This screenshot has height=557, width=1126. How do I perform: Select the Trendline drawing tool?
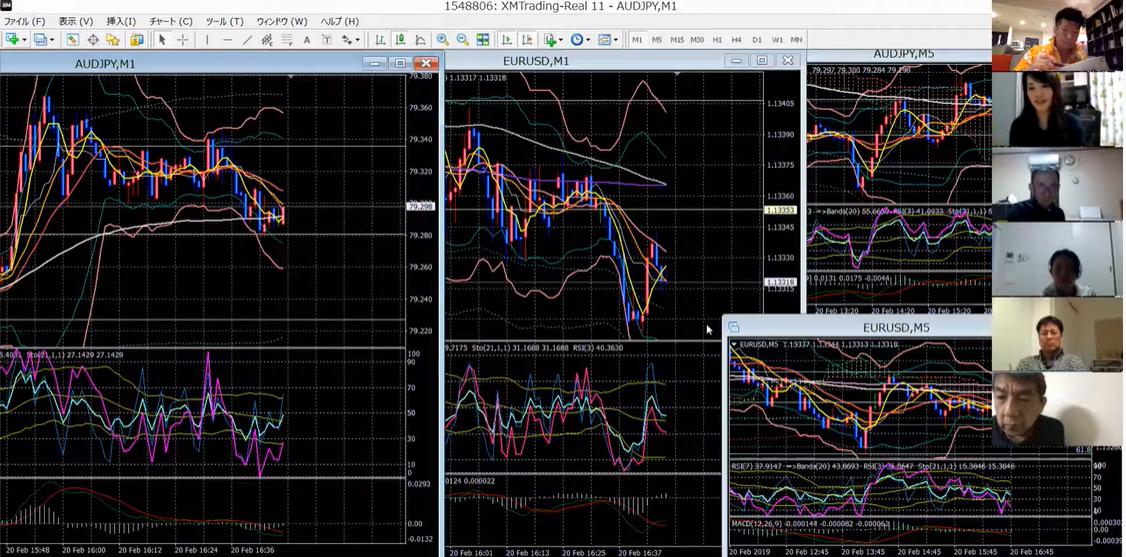point(247,39)
